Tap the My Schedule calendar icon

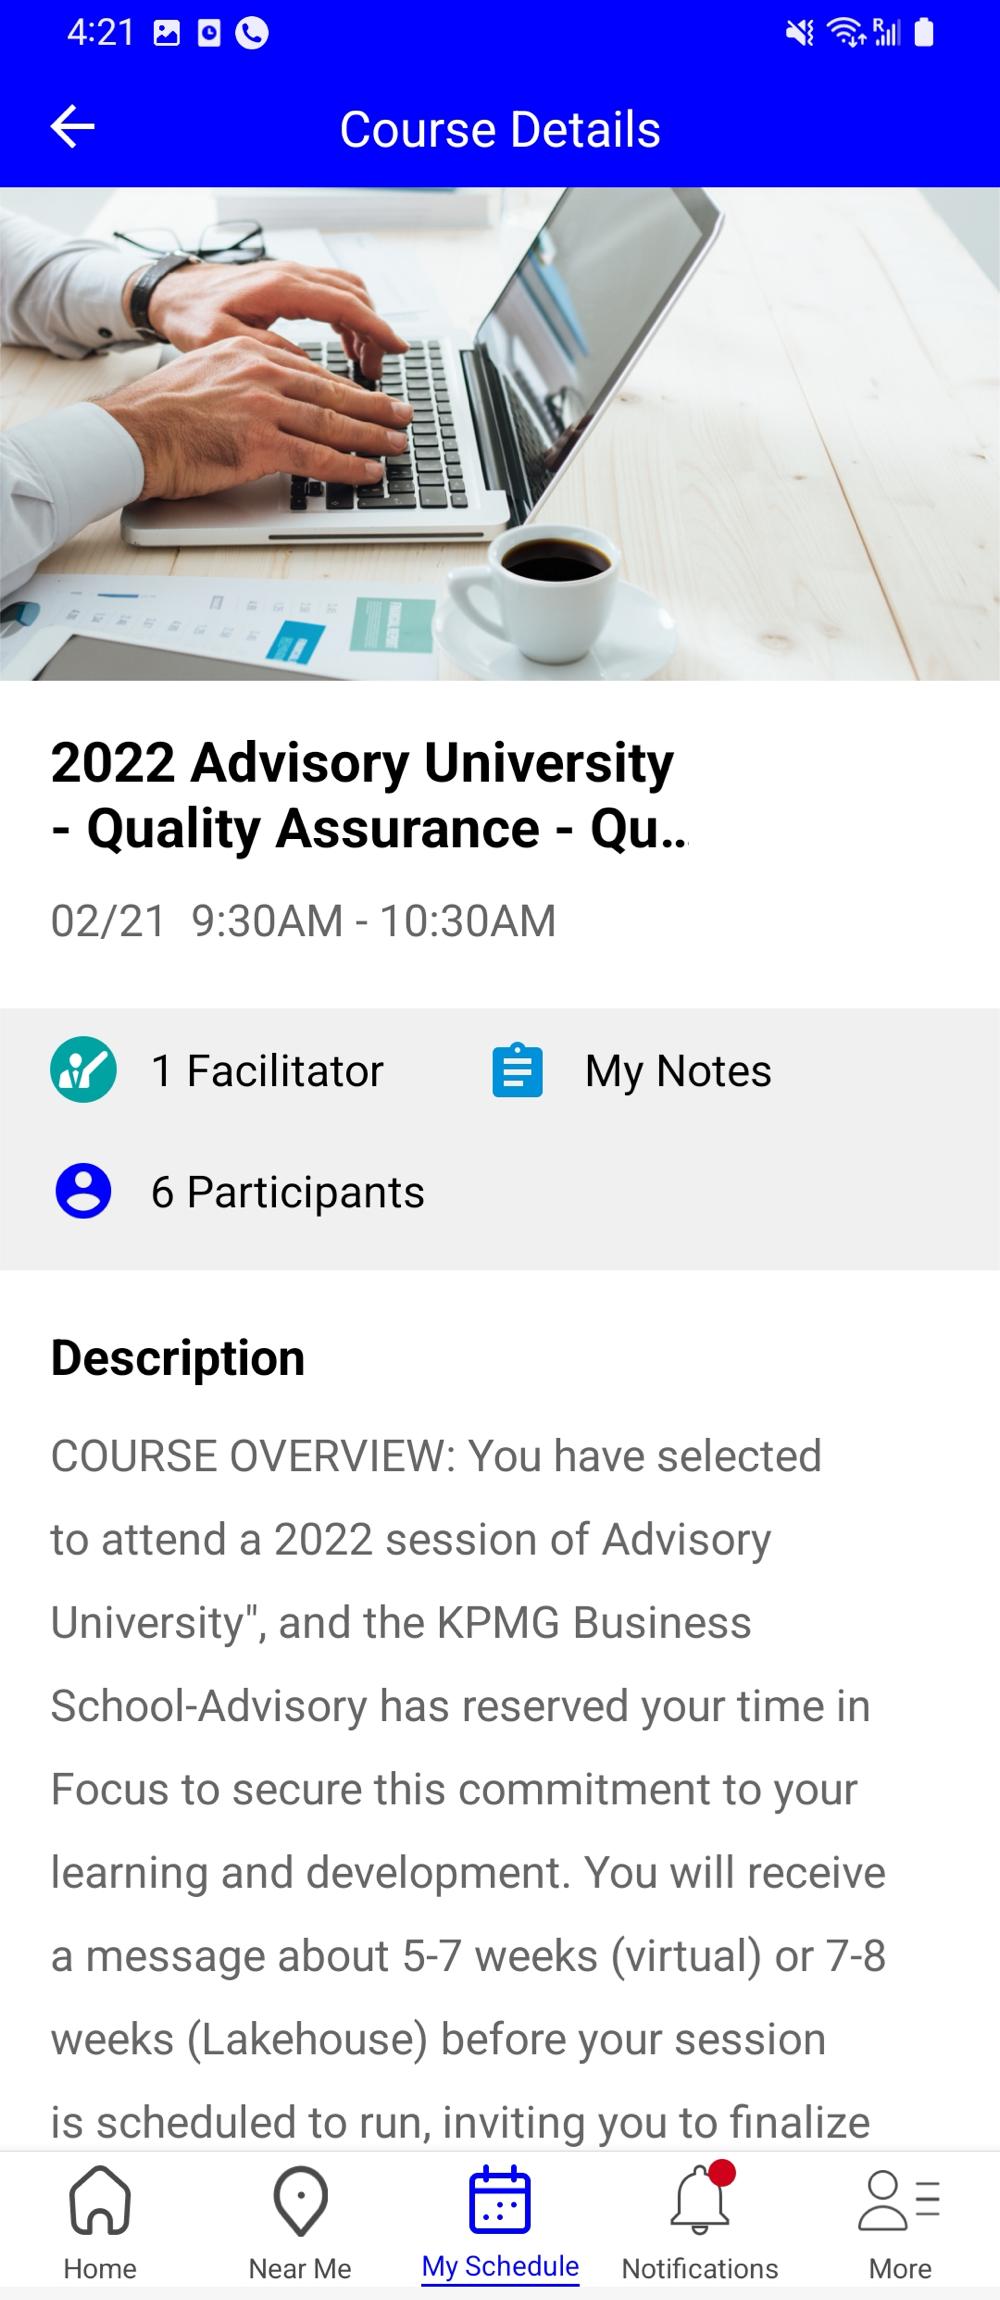[x=500, y=2200]
